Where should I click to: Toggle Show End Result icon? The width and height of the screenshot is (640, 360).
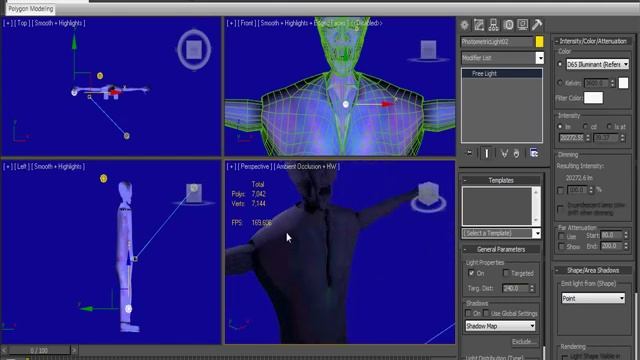[x=487, y=153]
